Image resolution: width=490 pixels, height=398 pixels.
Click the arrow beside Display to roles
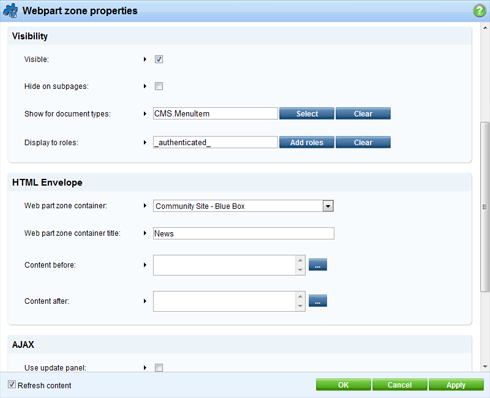pos(145,142)
